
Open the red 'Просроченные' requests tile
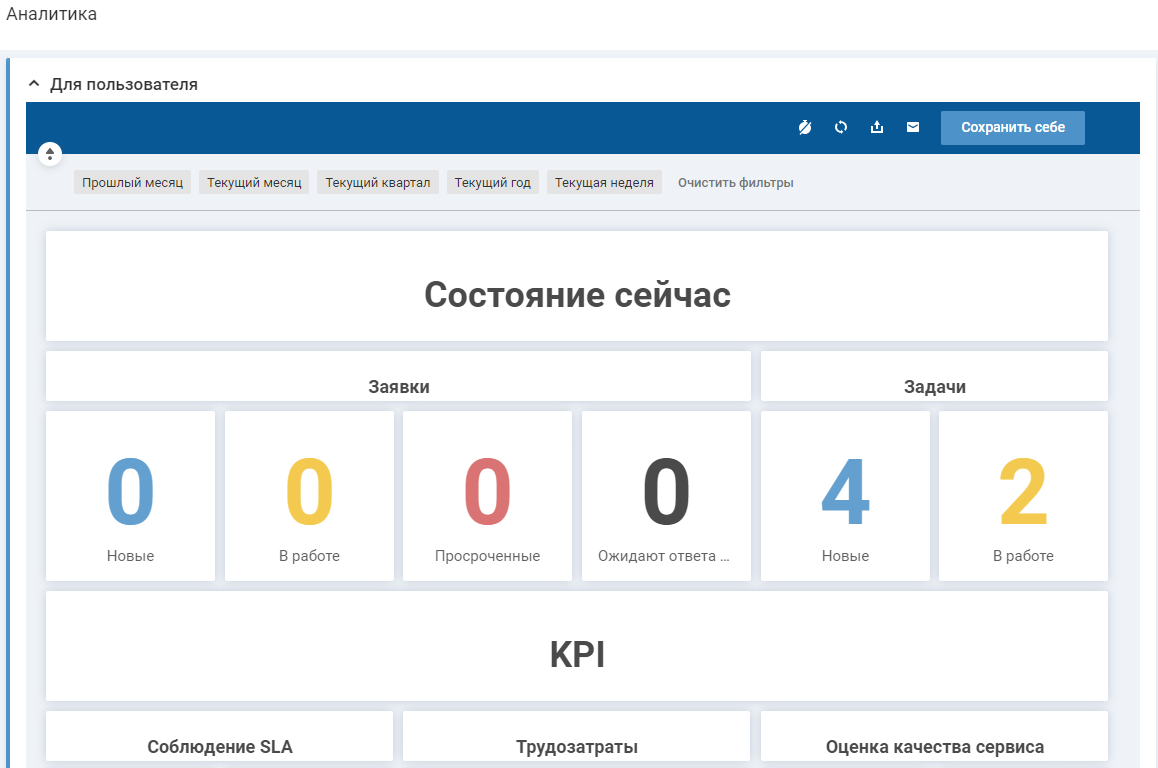pos(487,496)
